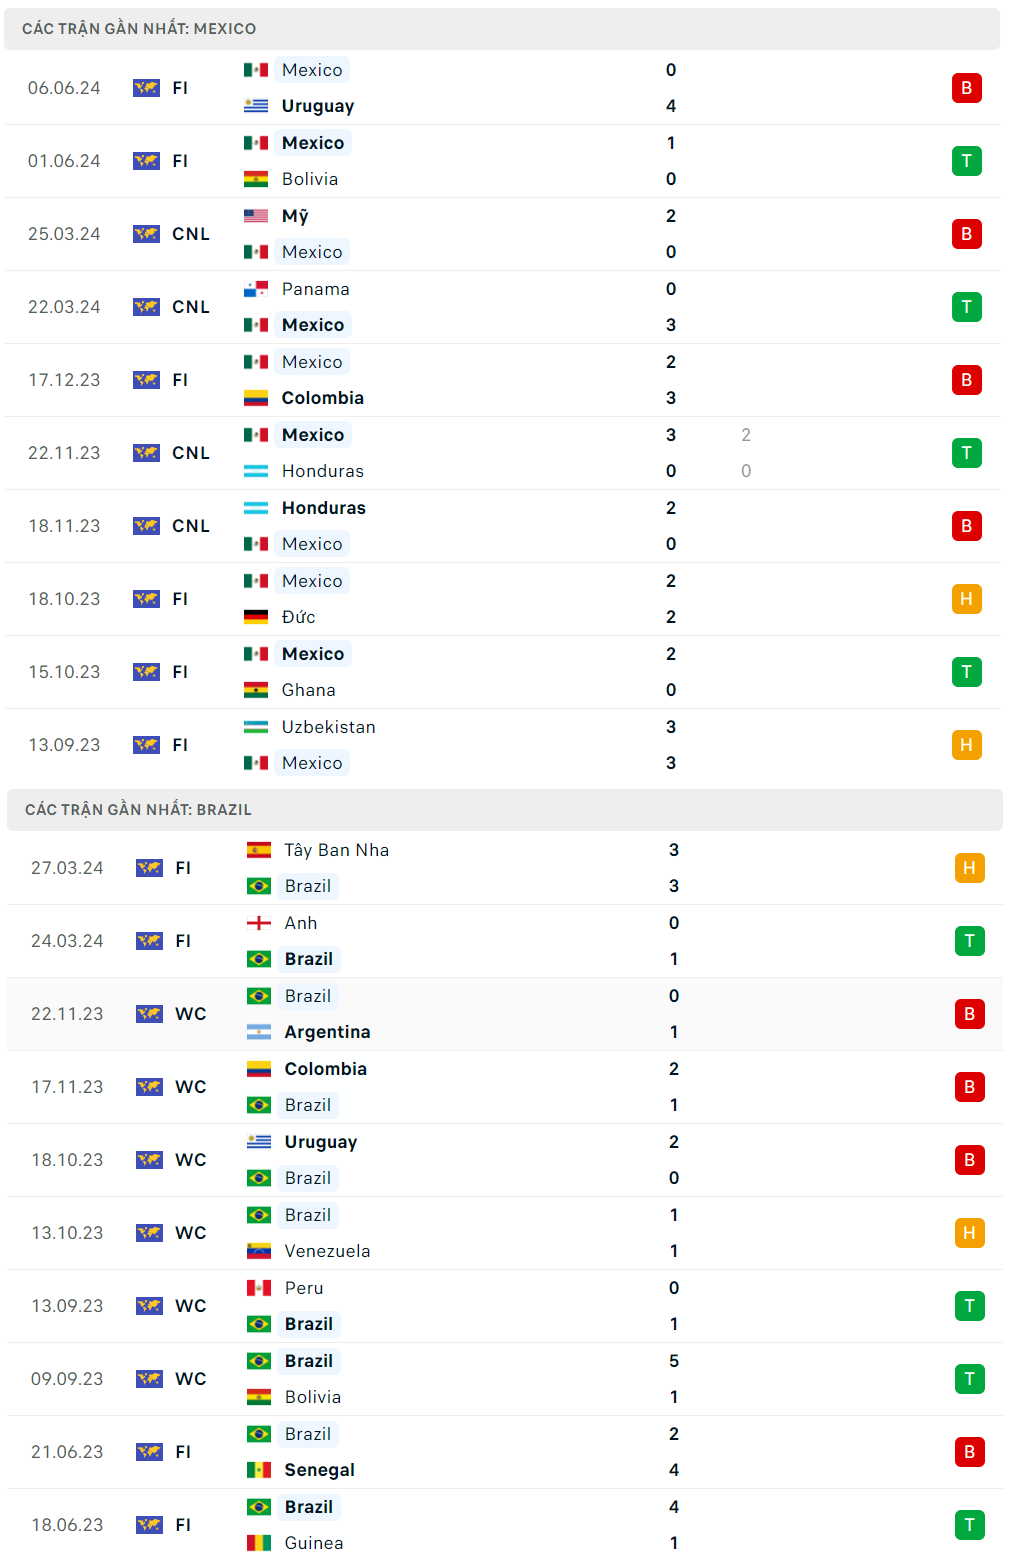Click the Panama flag icon

click(256, 289)
